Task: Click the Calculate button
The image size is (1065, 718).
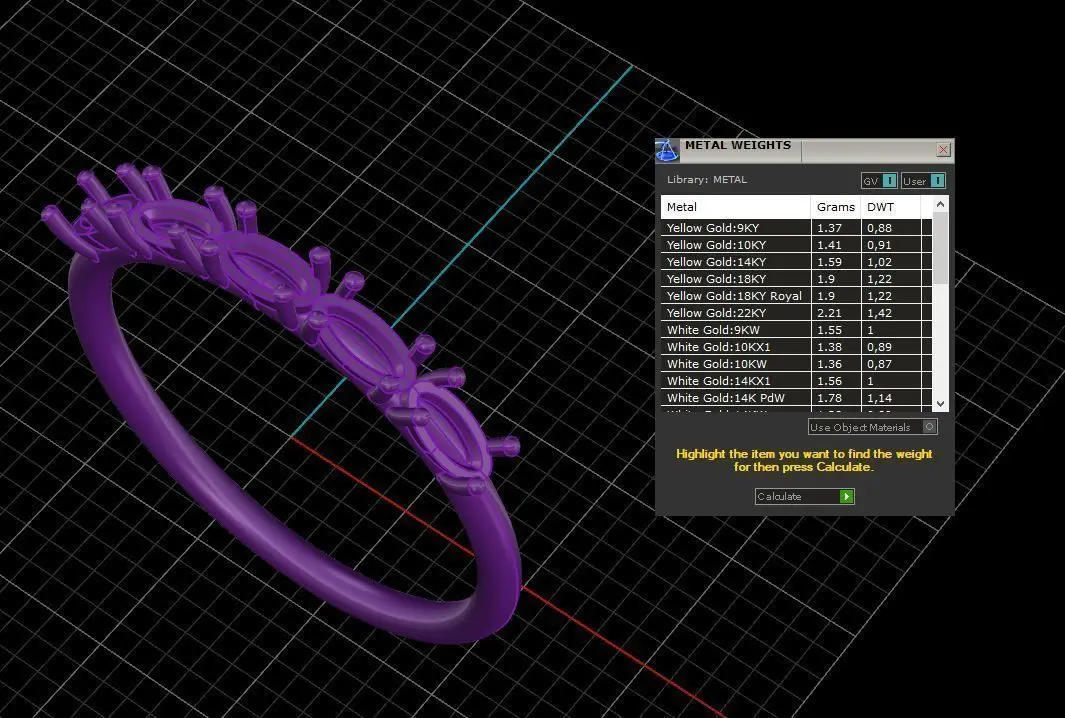Action: [x=804, y=497]
